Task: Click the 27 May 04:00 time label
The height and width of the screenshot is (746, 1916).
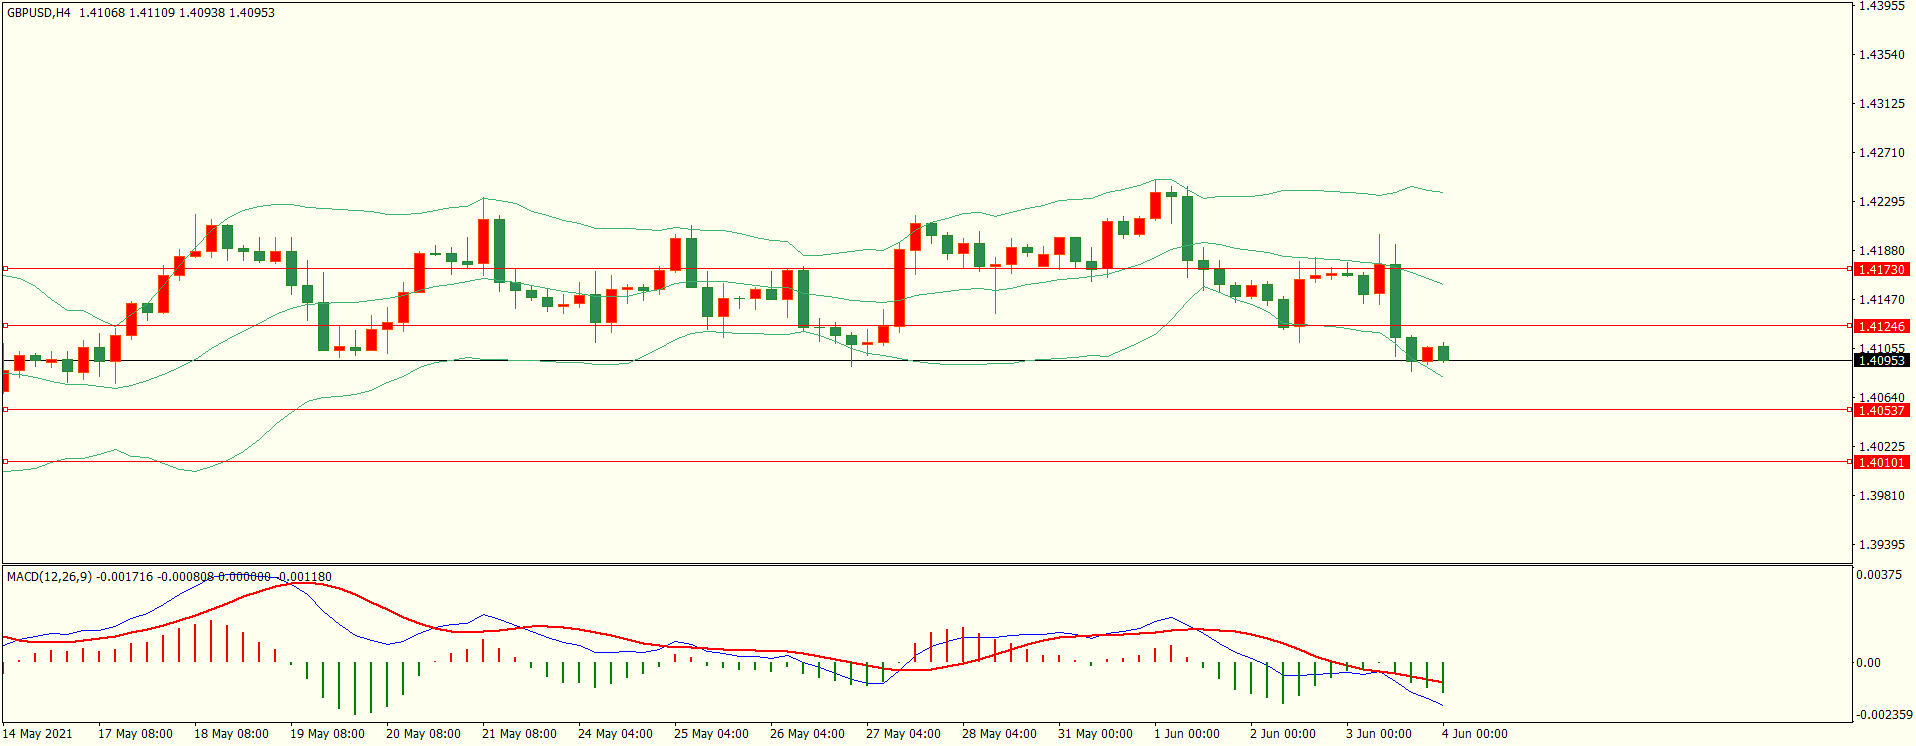Action: (903, 733)
